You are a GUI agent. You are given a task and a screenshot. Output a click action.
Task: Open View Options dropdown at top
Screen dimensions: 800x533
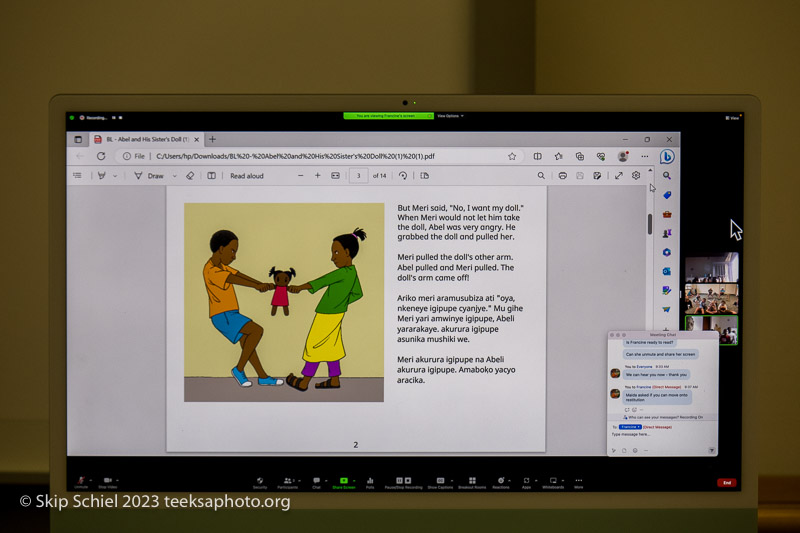(x=450, y=116)
